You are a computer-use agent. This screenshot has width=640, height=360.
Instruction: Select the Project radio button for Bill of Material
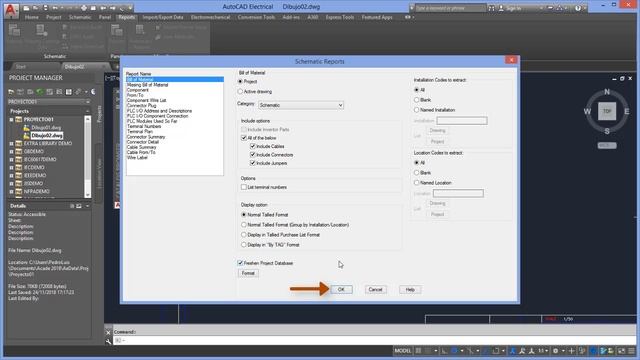click(240, 82)
